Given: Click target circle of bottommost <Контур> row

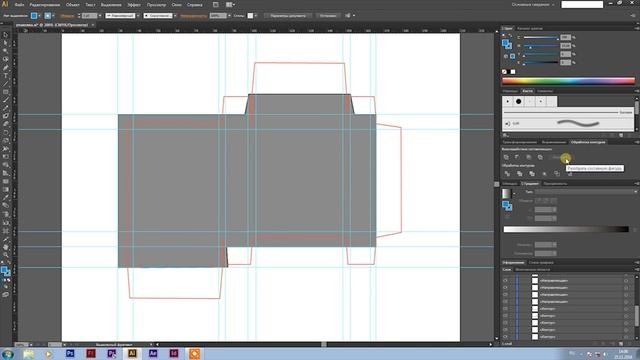Looking at the screenshot, I should [x=626, y=337].
